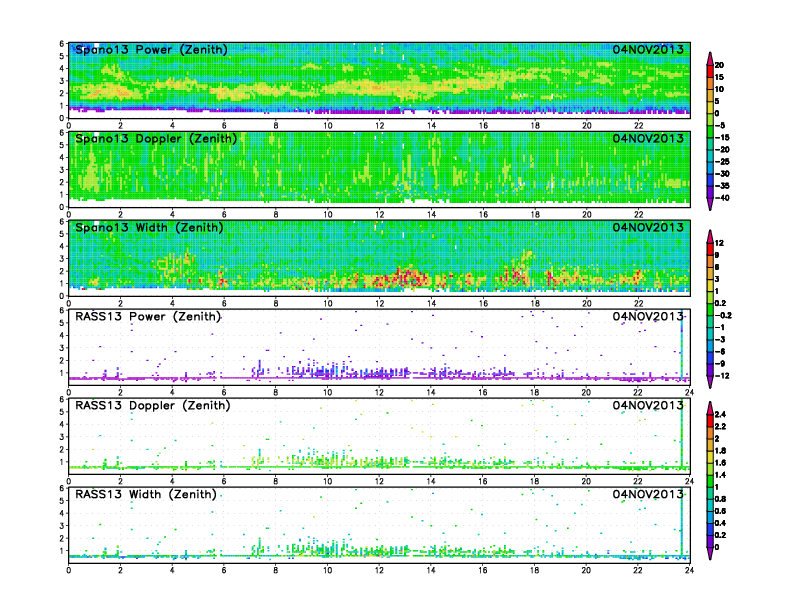Click the "12" x-axis tick under Spano13 Power panel
792x612 pixels.
(x=379, y=126)
